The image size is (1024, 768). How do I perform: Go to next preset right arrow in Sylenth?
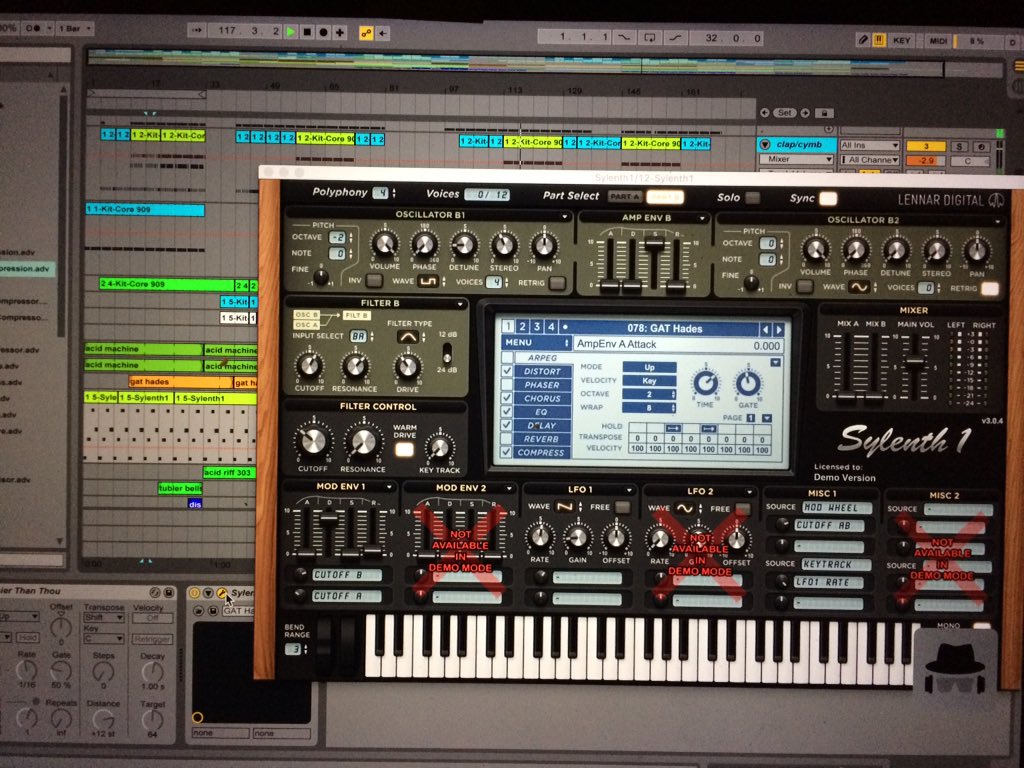(778, 330)
